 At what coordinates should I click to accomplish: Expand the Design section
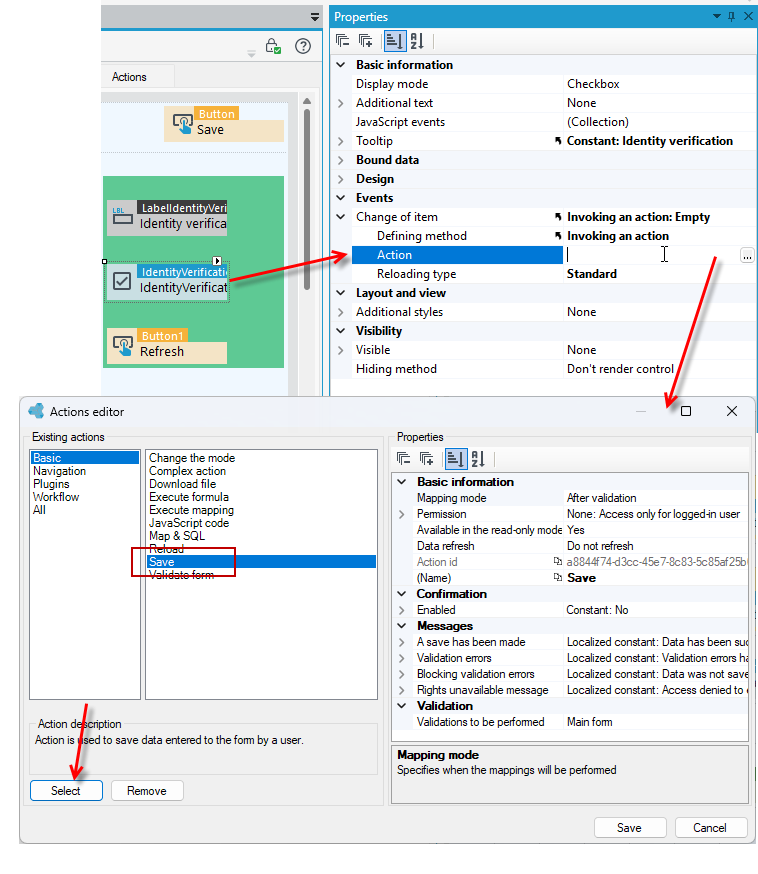(341, 179)
